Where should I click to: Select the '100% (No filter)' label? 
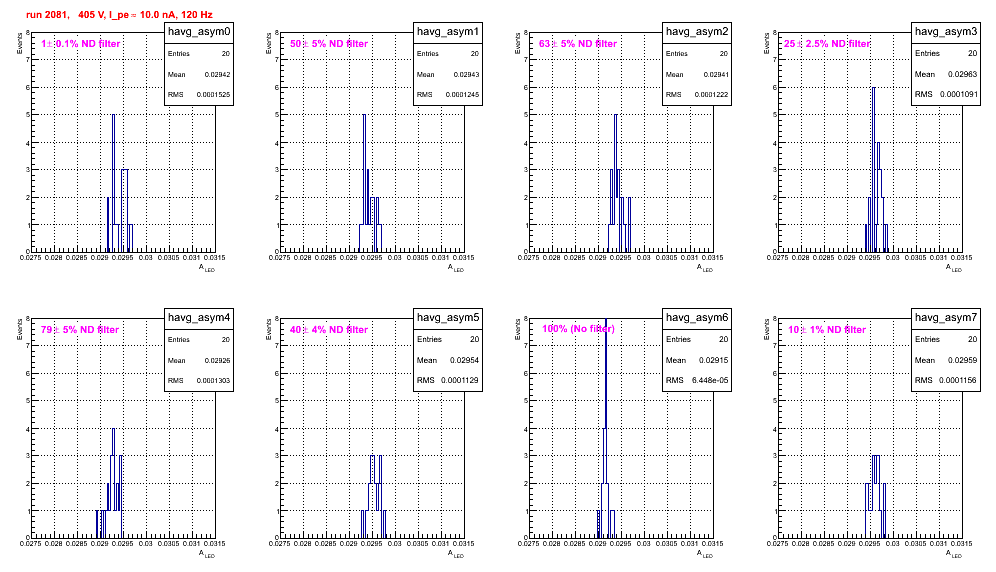pos(578,329)
